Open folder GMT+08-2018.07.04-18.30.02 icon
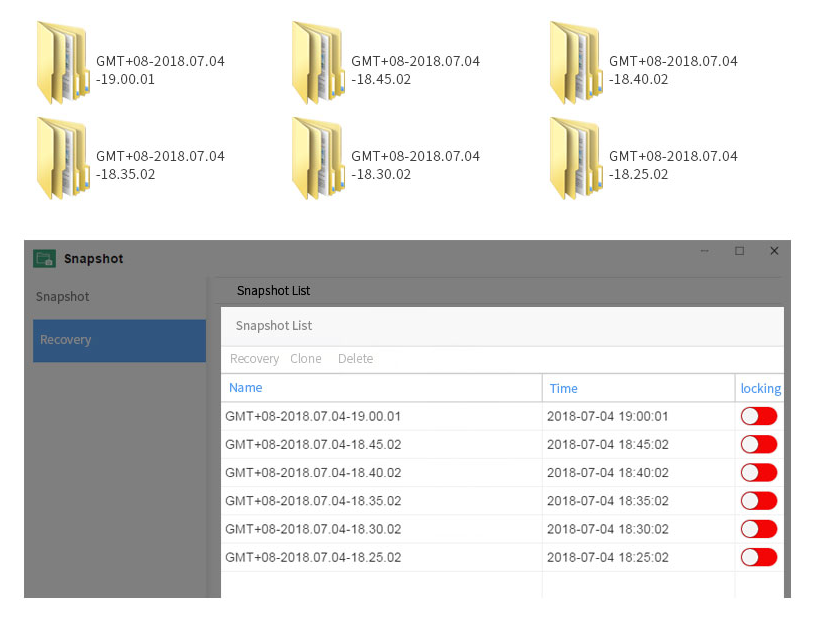The width and height of the screenshot is (820, 620). coord(318,158)
